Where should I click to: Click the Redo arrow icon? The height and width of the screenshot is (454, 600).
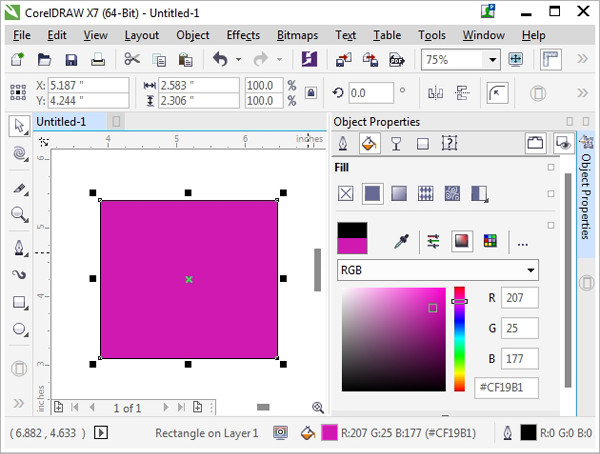pyautogui.click(x=261, y=59)
